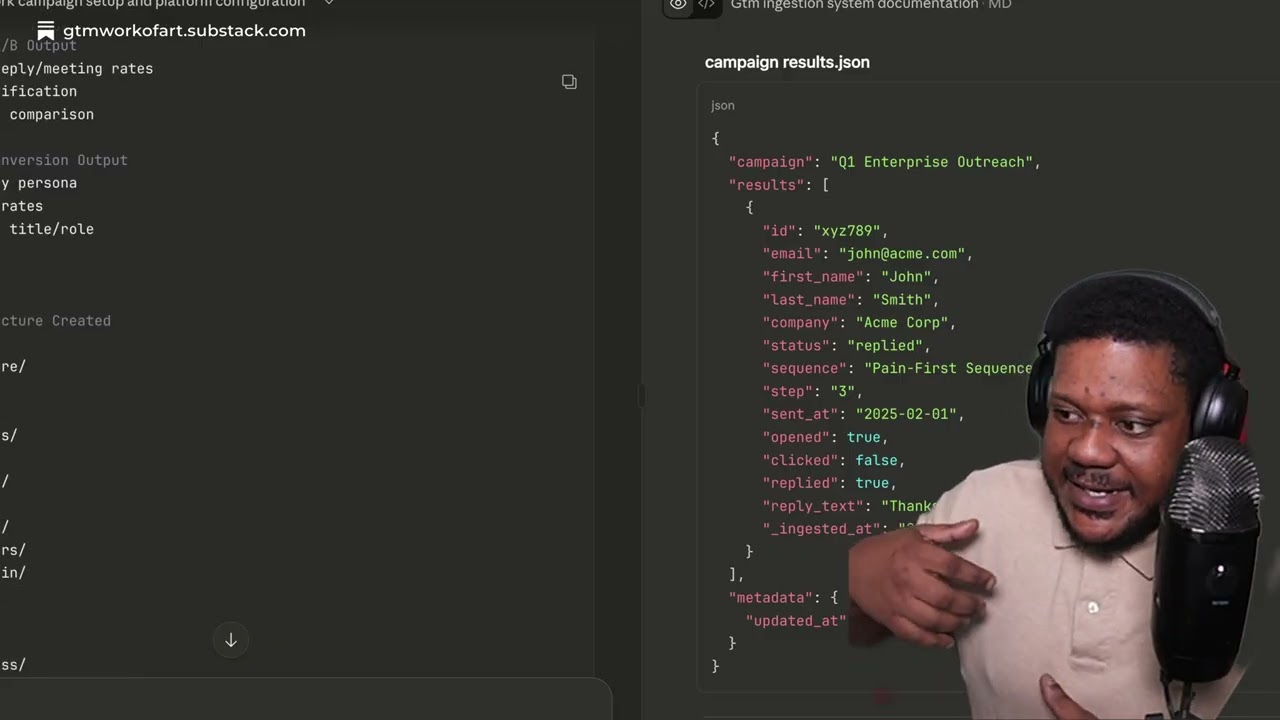
Task: Click the 'title/role' line in chat
Action: pos(51,229)
